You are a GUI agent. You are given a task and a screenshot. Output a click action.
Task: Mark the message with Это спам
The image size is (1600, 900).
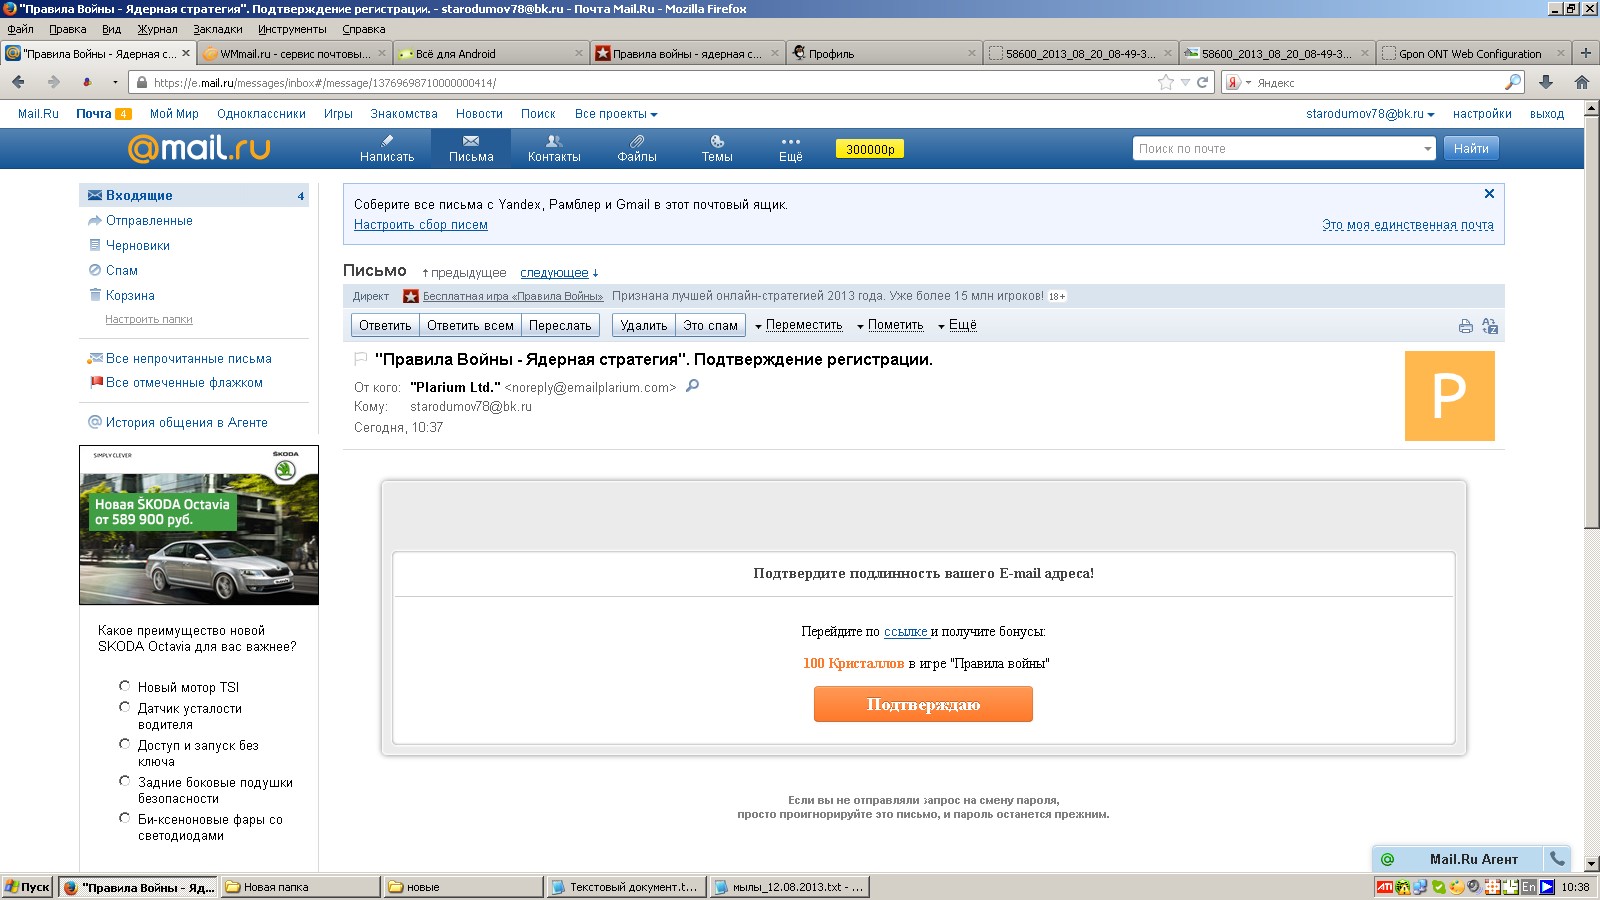click(x=710, y=325)
